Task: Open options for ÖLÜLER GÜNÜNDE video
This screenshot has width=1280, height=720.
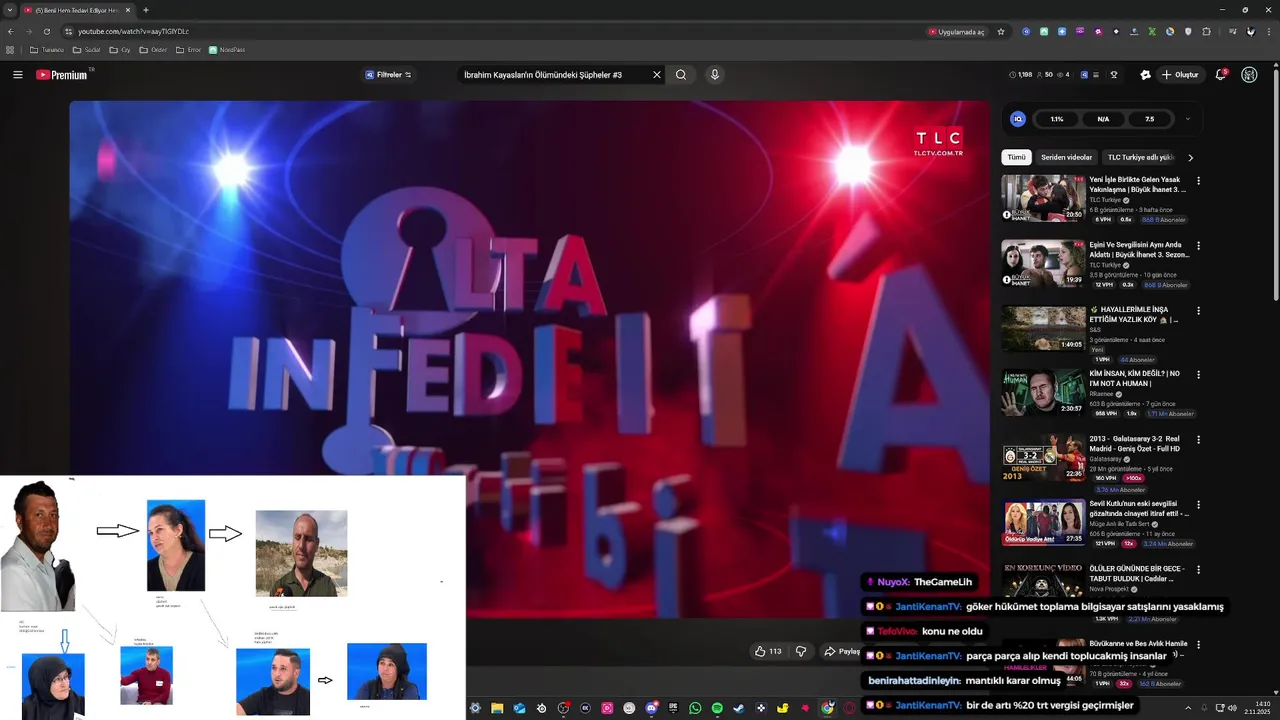Action: (x=1198, y=570)
